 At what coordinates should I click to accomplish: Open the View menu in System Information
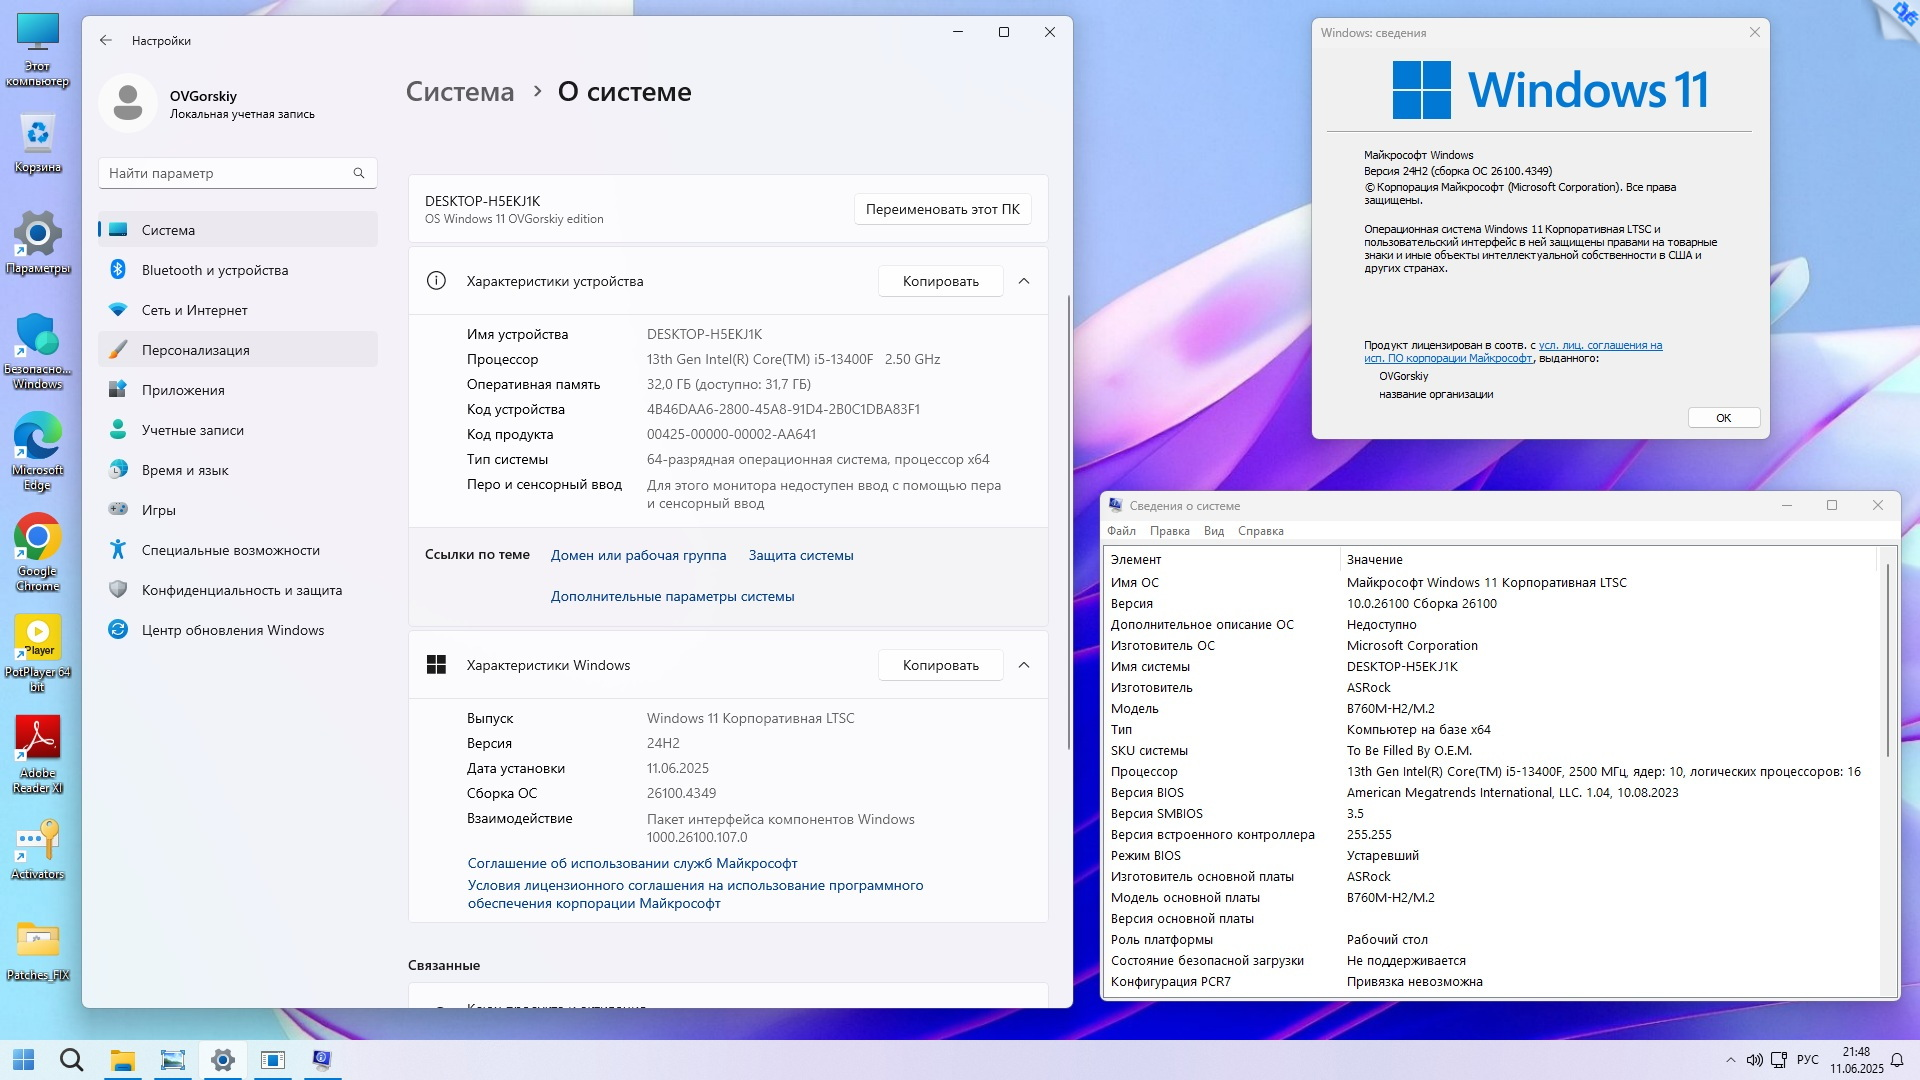pos(1213,531)
